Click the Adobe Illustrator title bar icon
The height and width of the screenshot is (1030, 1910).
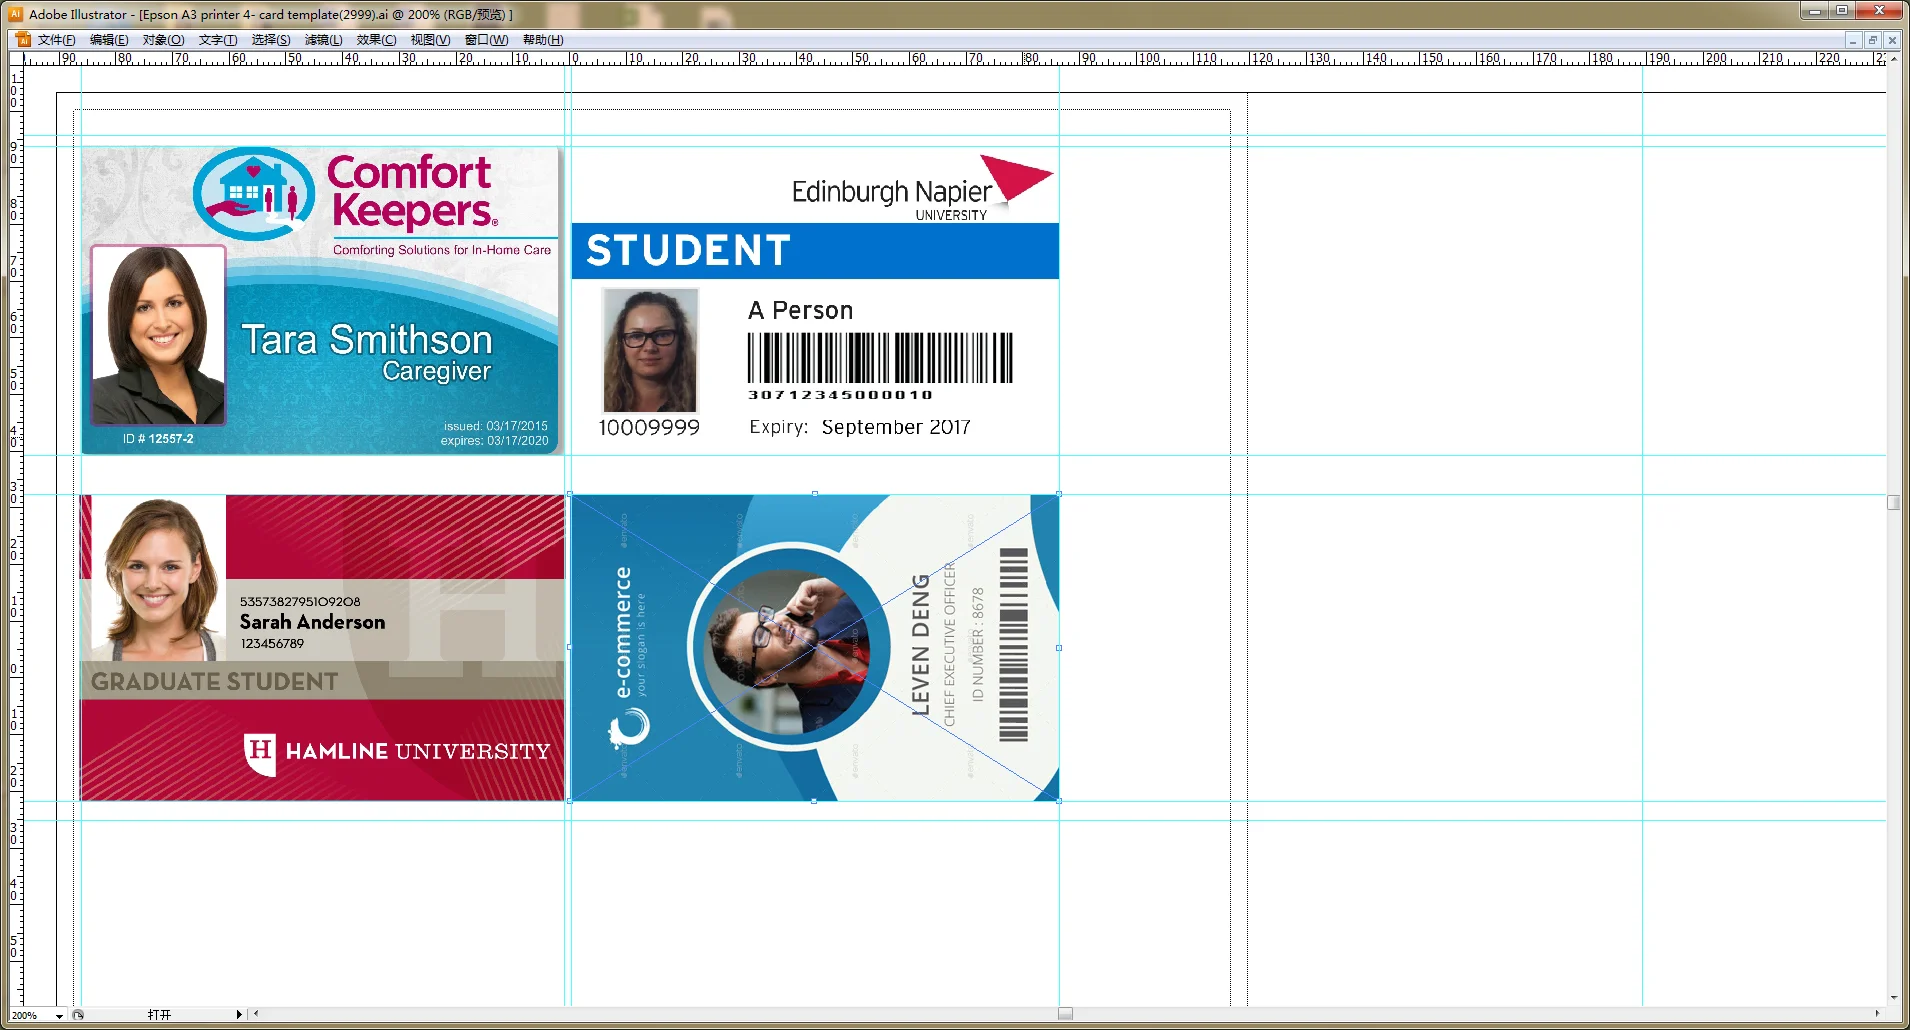pyautogui.click(x=15, y=14)
